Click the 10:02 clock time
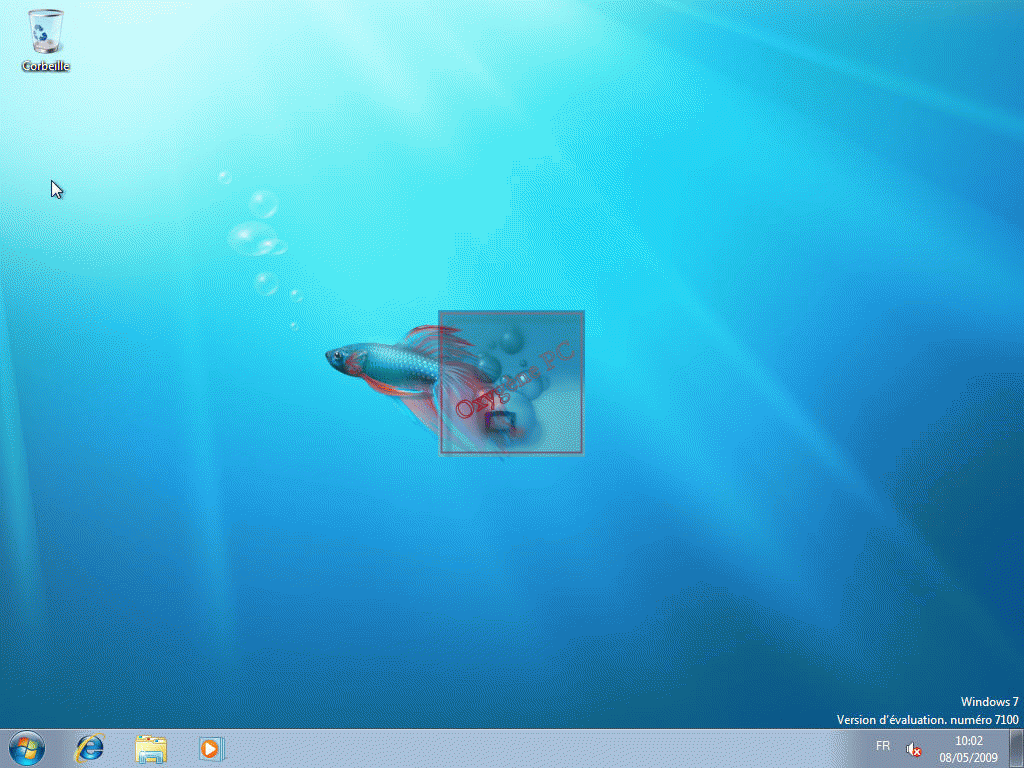1024x768 pixels. 968,741
